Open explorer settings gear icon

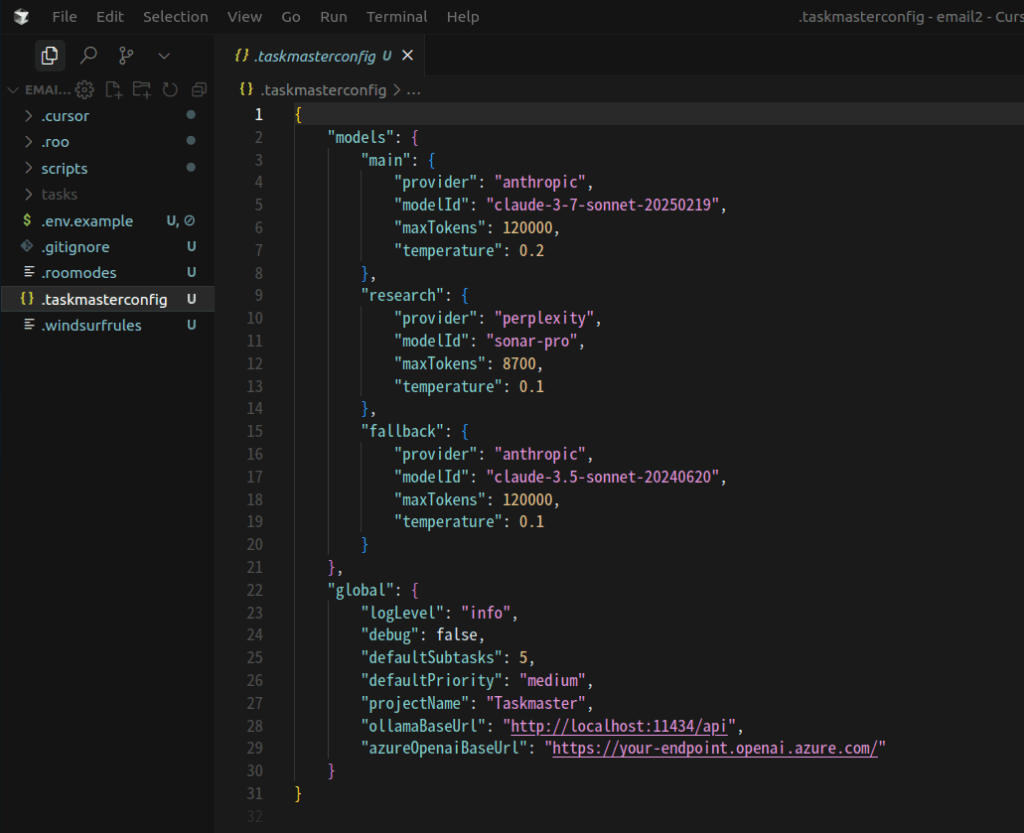tap(84, 89)
